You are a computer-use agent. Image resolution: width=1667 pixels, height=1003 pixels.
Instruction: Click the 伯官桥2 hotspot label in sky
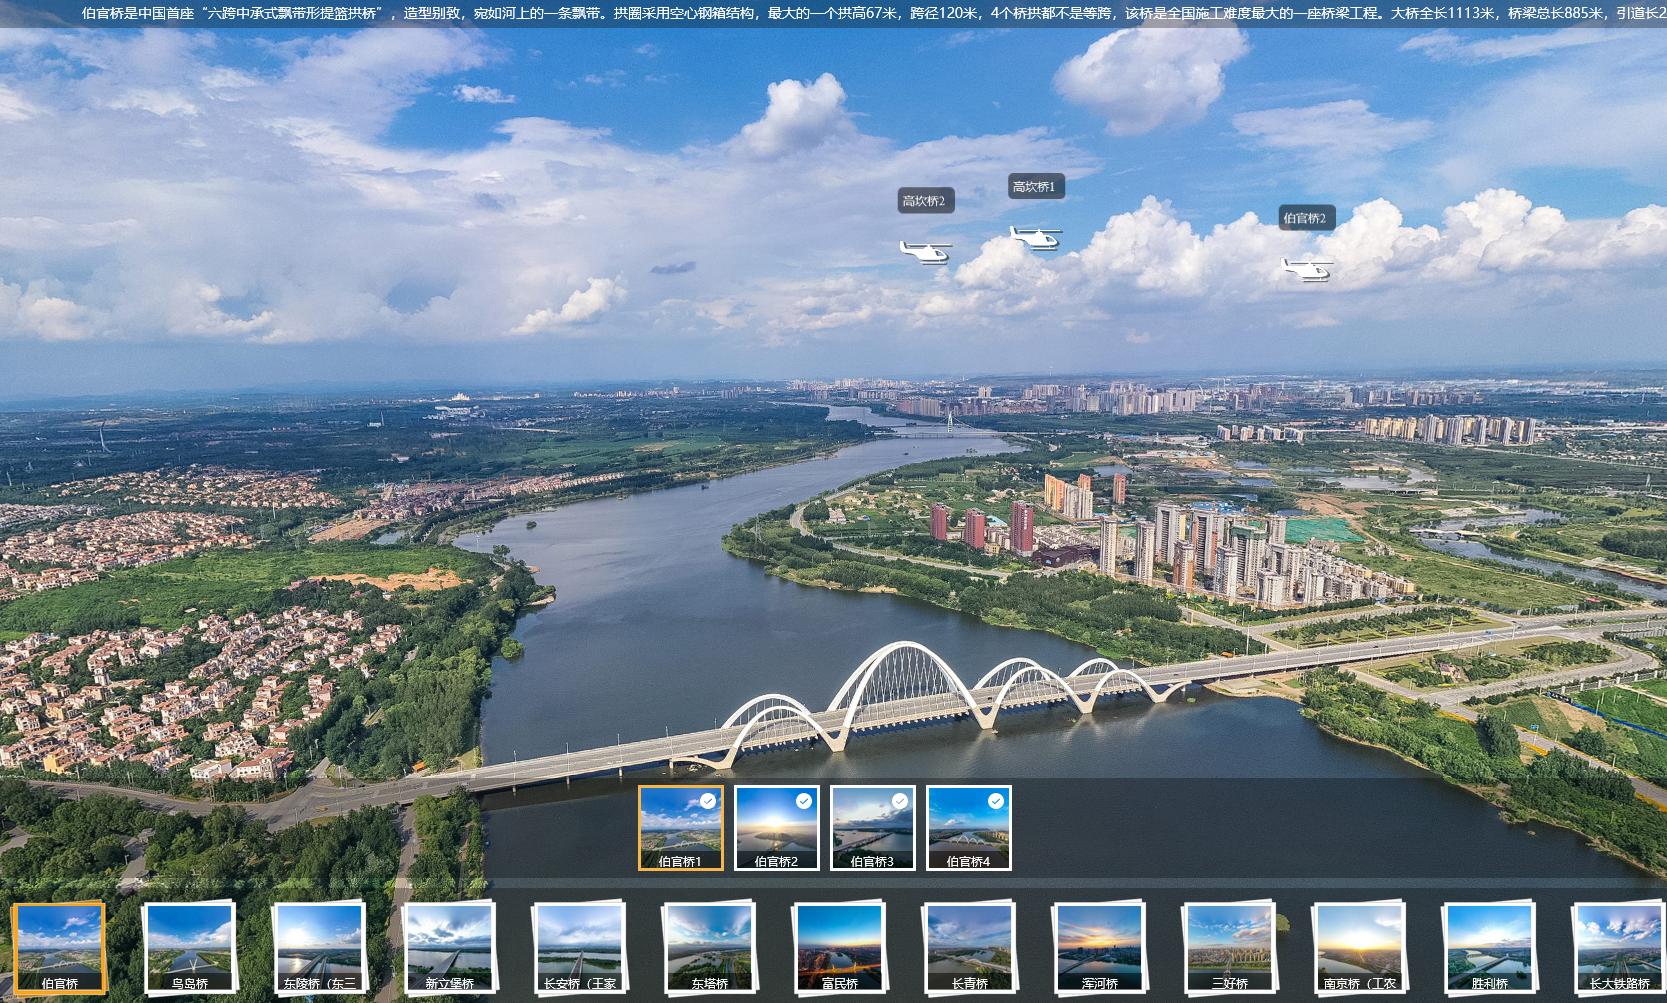1306,218
